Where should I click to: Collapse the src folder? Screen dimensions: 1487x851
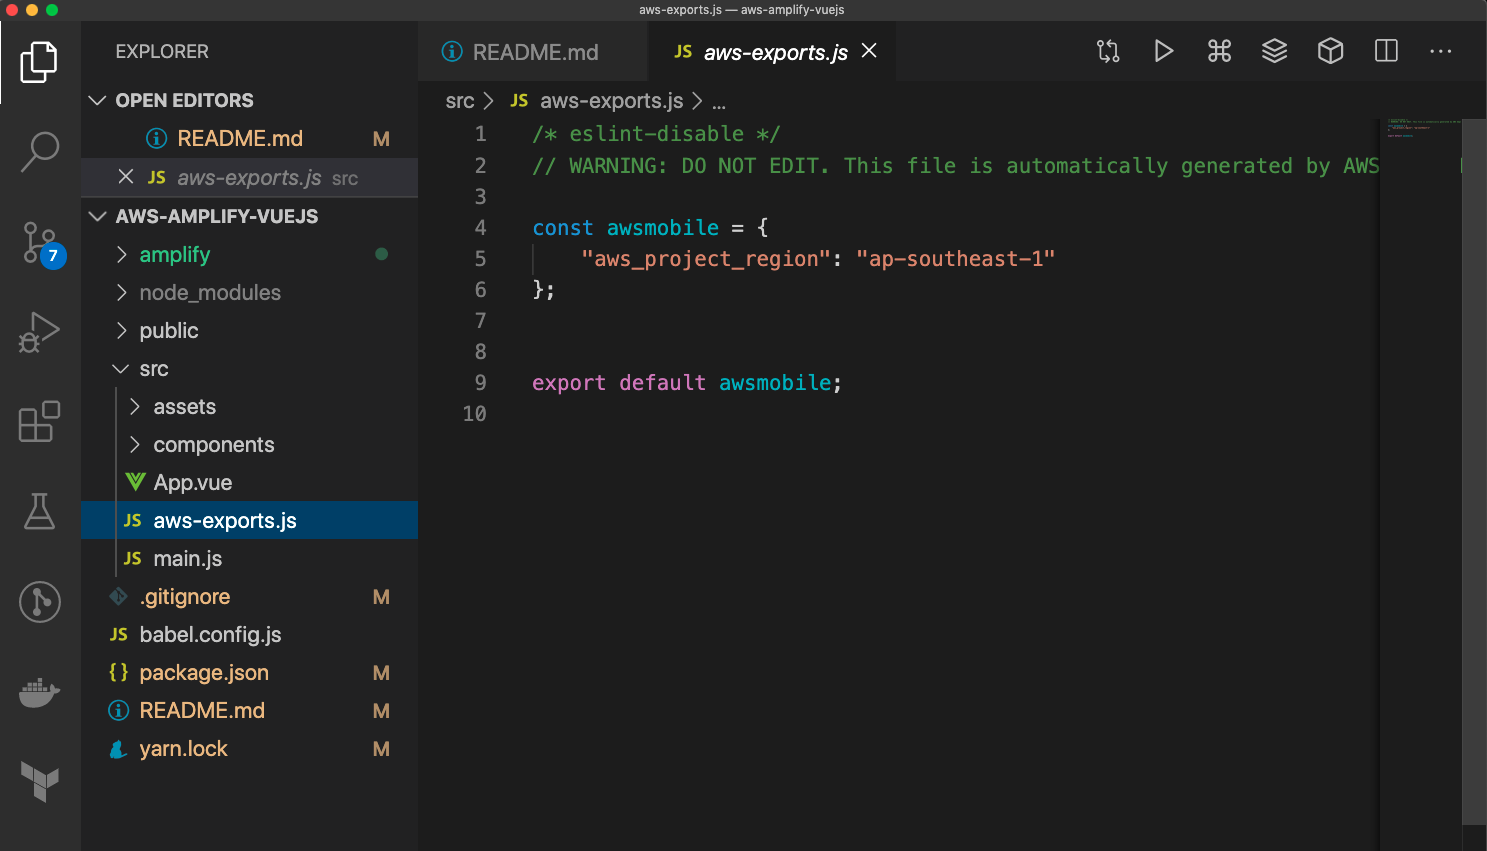tap(249, 368)
